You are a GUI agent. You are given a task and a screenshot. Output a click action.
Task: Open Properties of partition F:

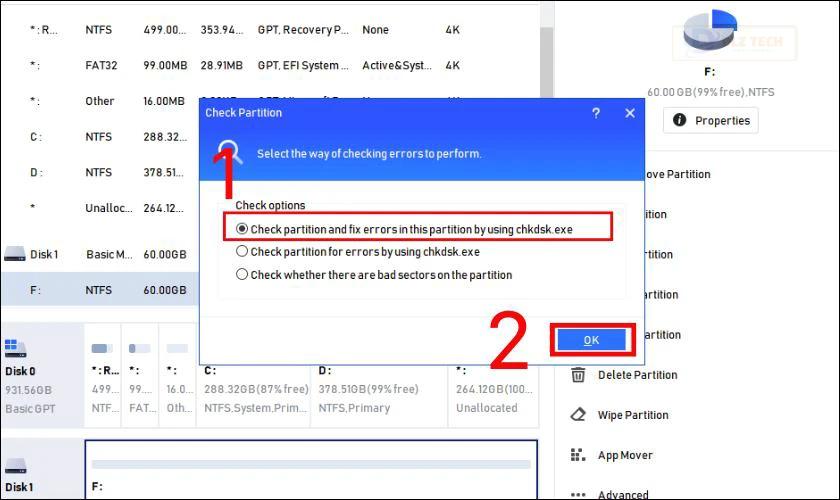coord(710,121)
